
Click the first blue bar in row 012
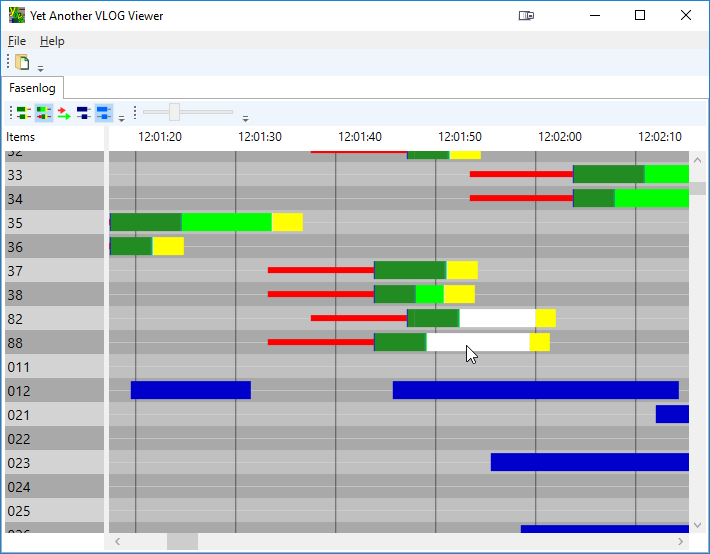coord(190,390)
